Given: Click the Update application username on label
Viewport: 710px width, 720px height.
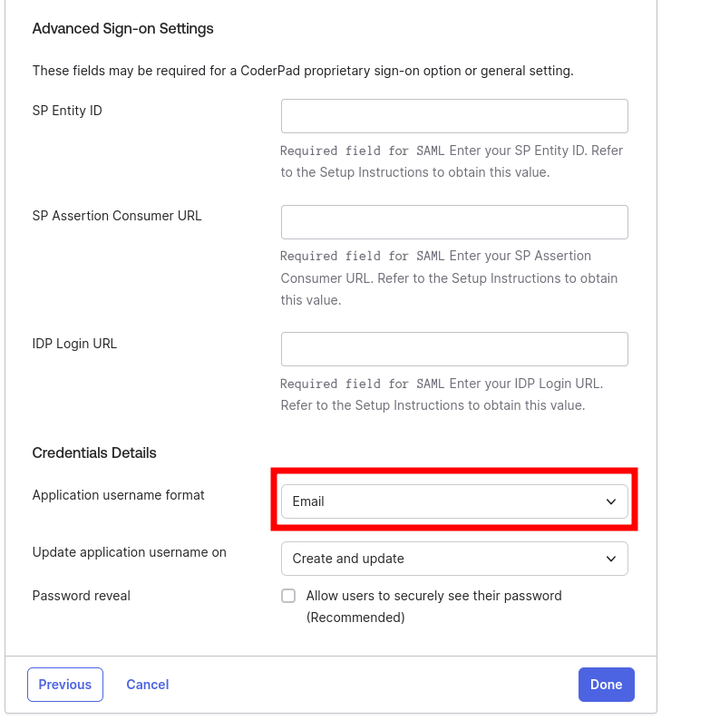Looking at the screenshot, I should click(x=129, y=552).
